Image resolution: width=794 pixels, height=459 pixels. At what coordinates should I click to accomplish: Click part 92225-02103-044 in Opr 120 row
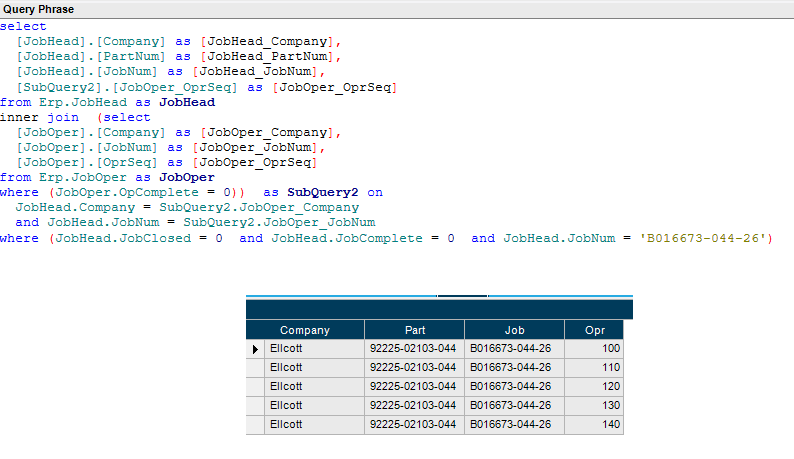pyautogui.click(x=414, y=387)
